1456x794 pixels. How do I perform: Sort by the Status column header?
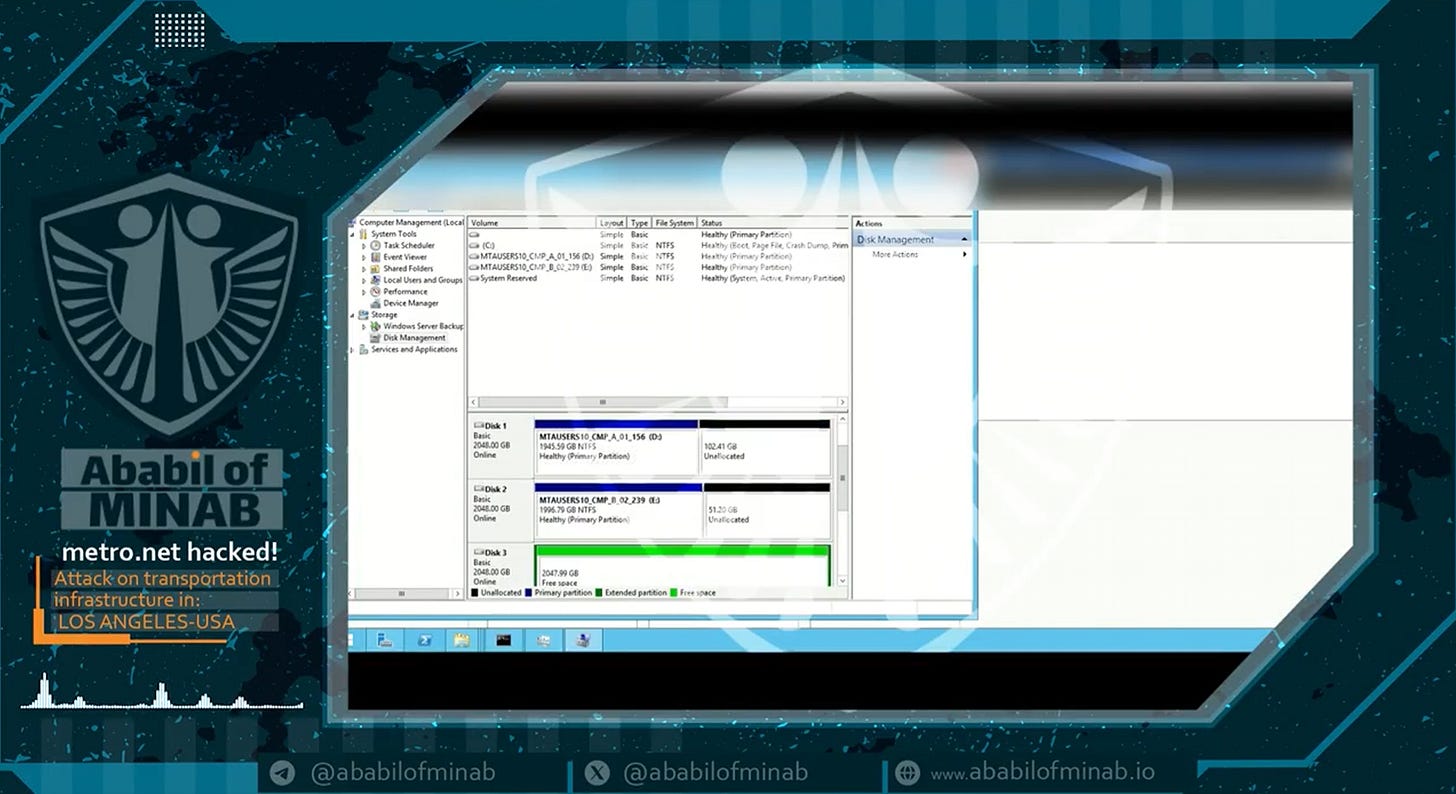point(773,223)
